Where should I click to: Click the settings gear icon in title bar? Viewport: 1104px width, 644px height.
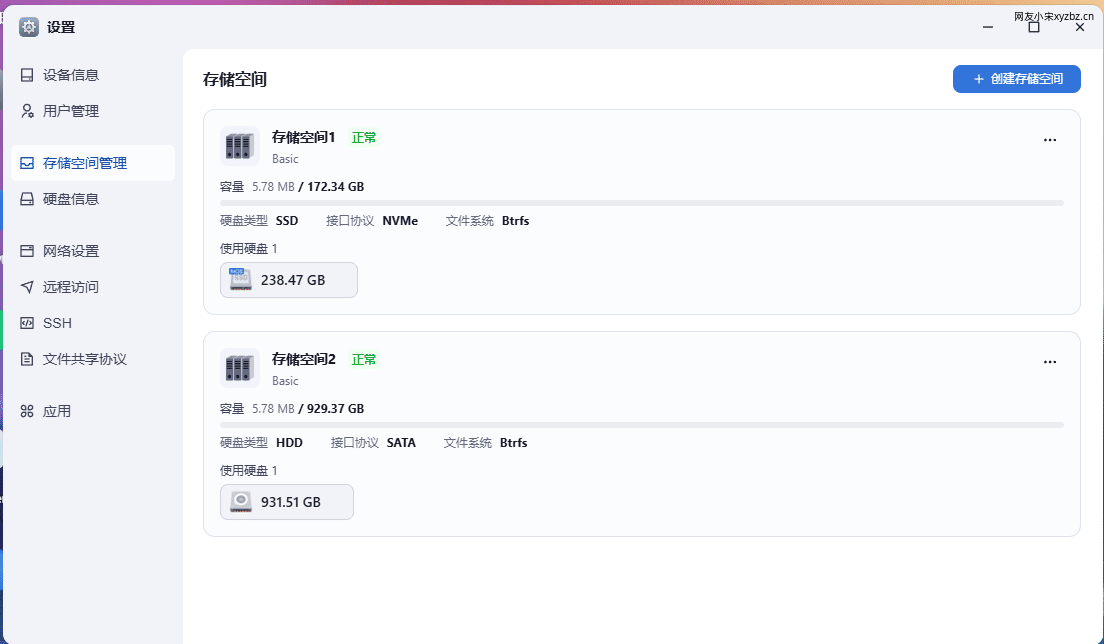[x=29, y=27]
